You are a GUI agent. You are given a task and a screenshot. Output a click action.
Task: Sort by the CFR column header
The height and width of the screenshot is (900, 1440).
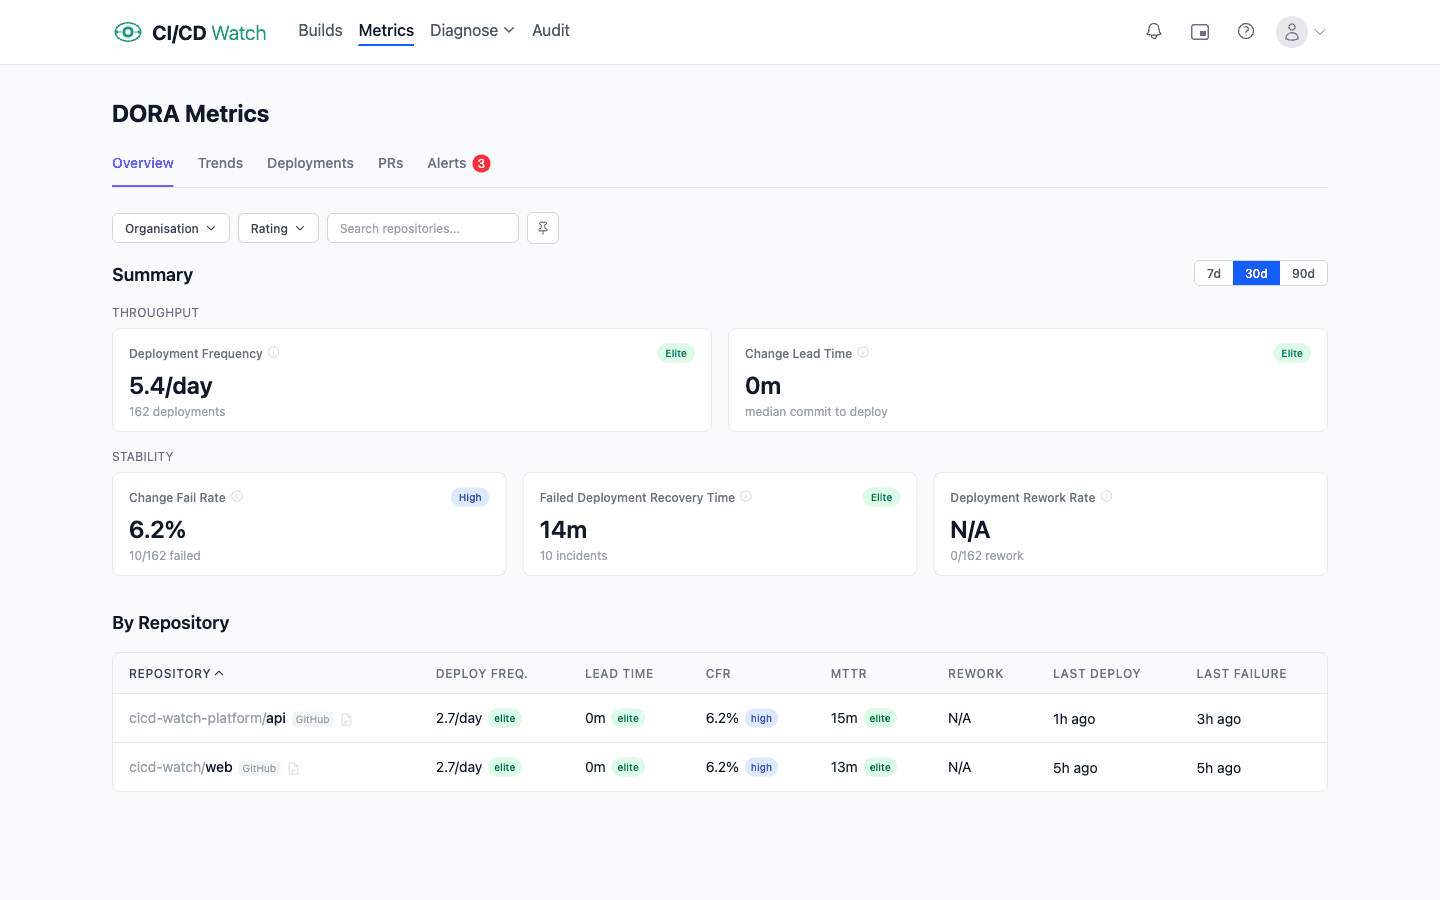tap(718, 673)
